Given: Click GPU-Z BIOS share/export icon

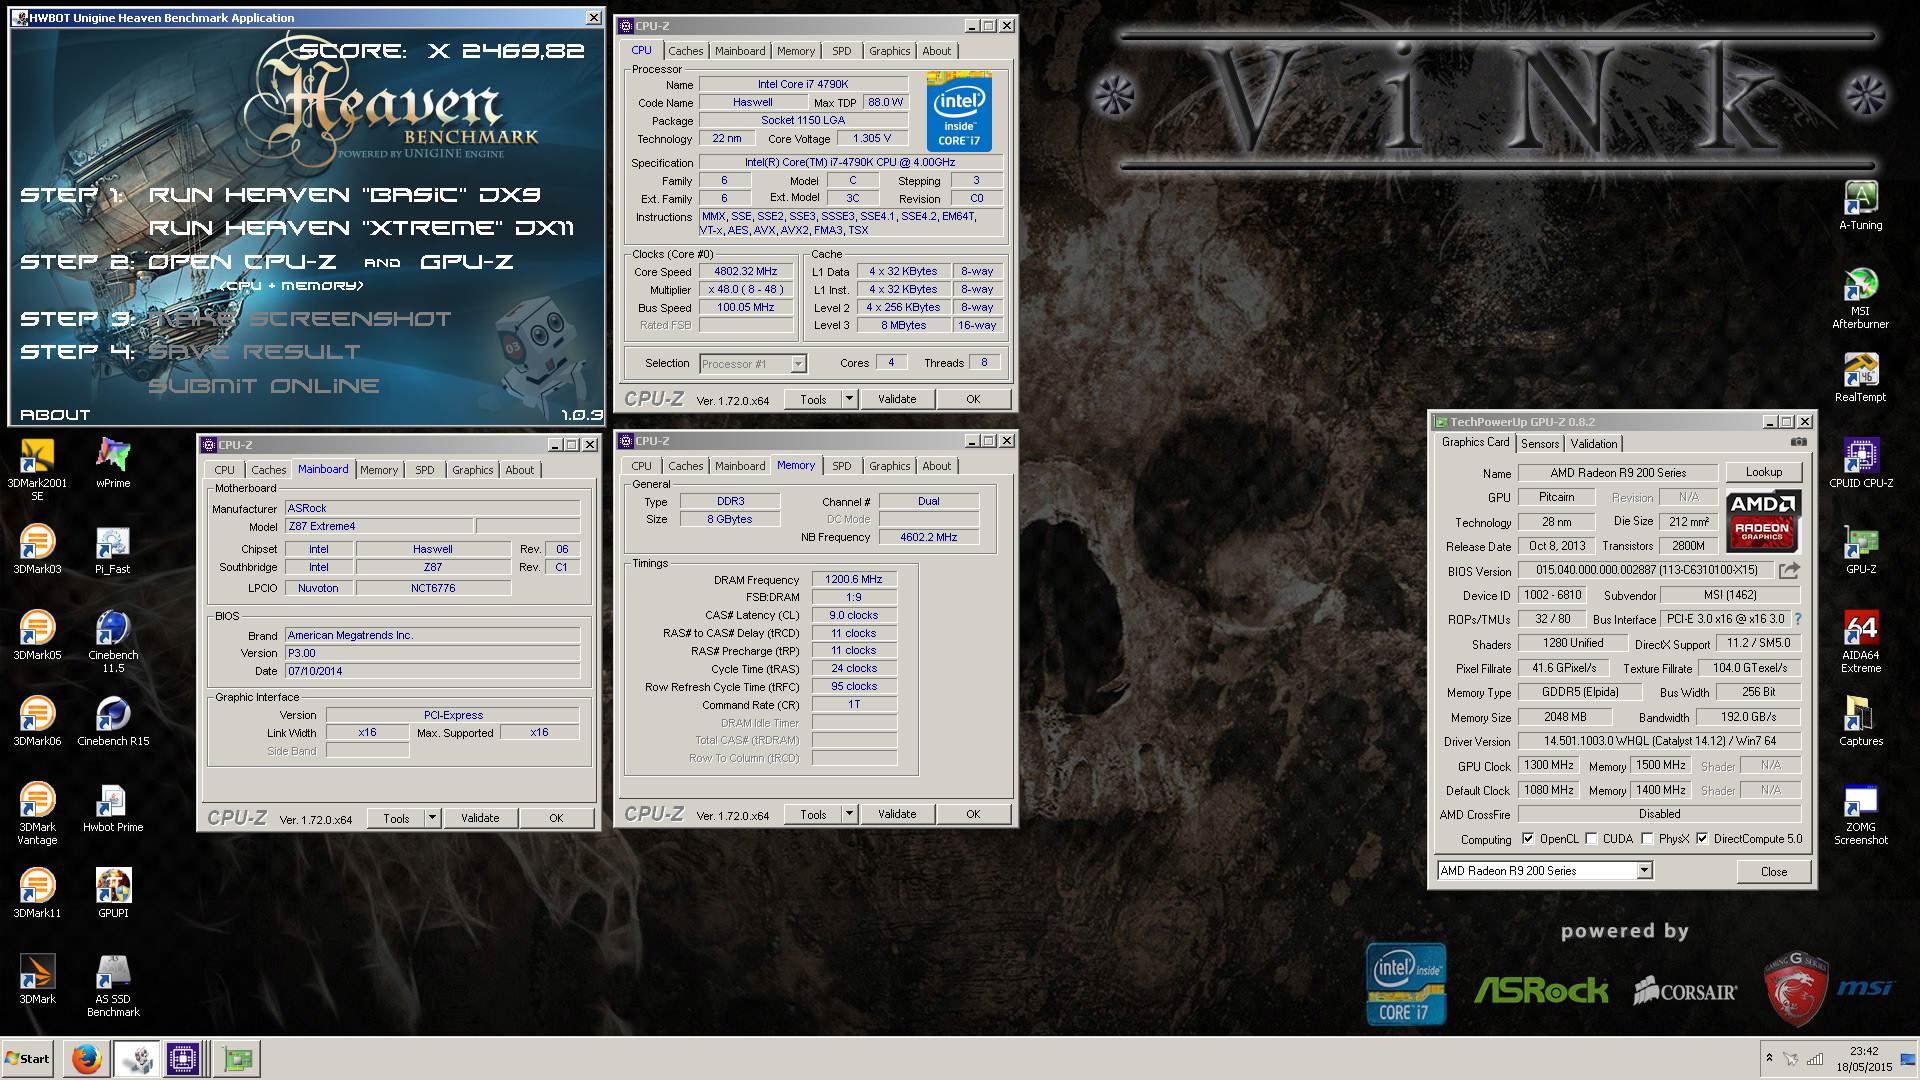Looking at the screenshot, I should coord(1789,570).
